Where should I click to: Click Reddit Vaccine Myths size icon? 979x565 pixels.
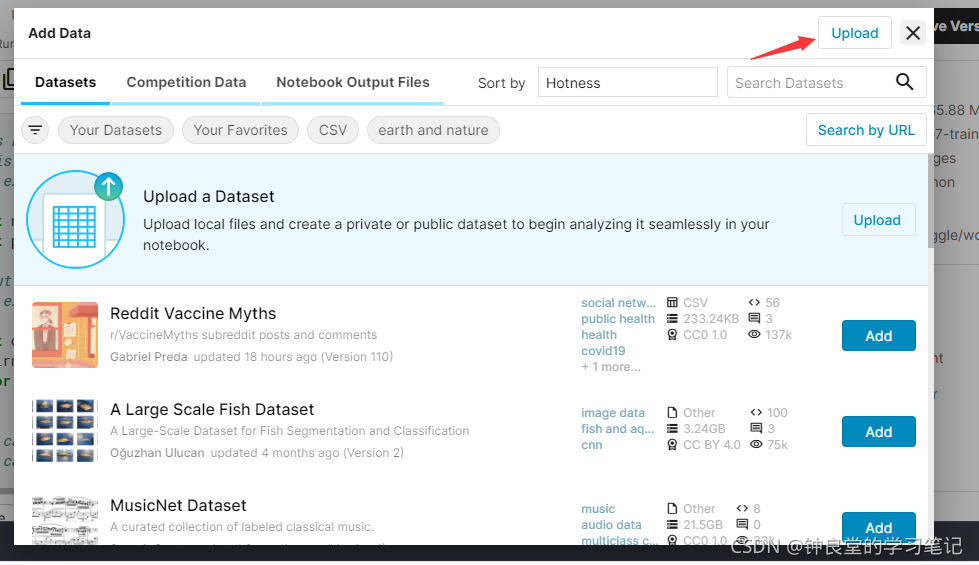(x=672, y=319)
